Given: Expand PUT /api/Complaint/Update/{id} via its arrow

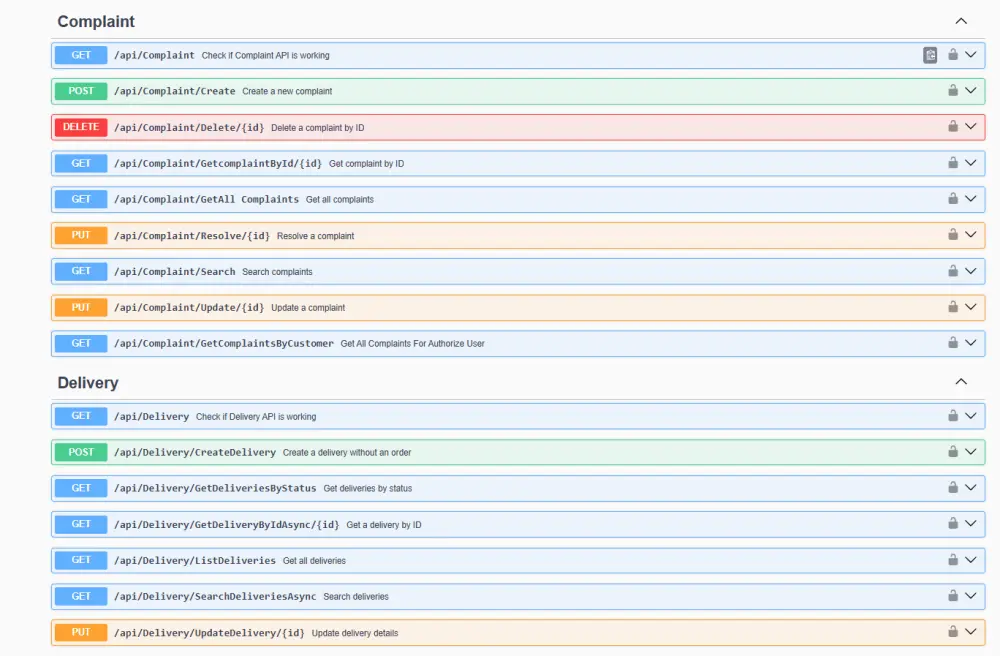Looking at the screenshot, I should tap(971, 307).
